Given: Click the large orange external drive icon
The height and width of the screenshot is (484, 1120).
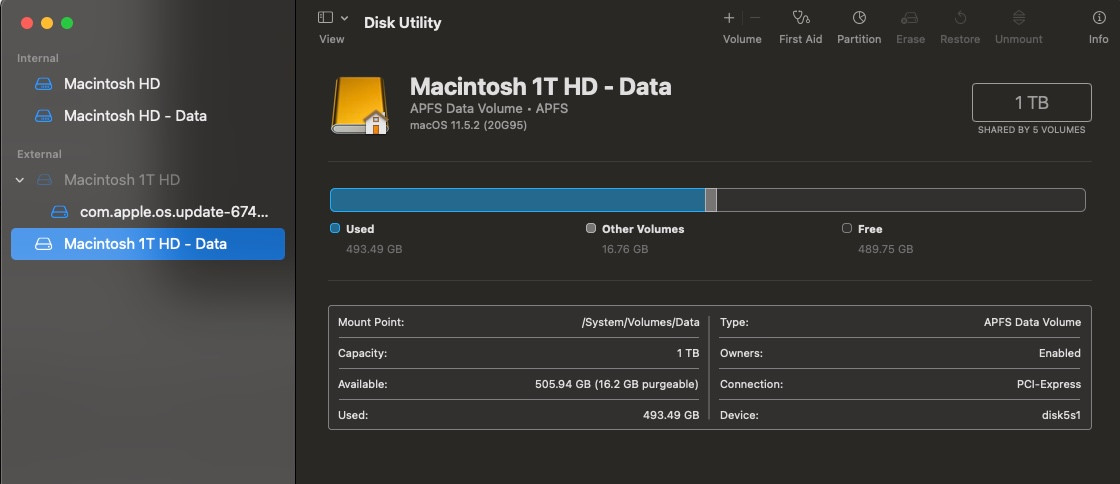Looking at the screenshot, I should tap(361, 106).
